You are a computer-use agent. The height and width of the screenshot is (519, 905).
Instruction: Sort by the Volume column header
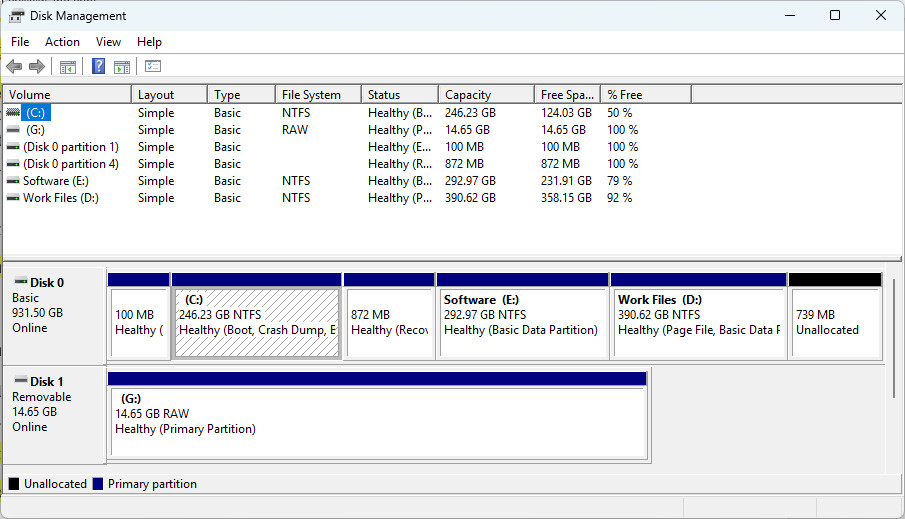coord(67,95)
